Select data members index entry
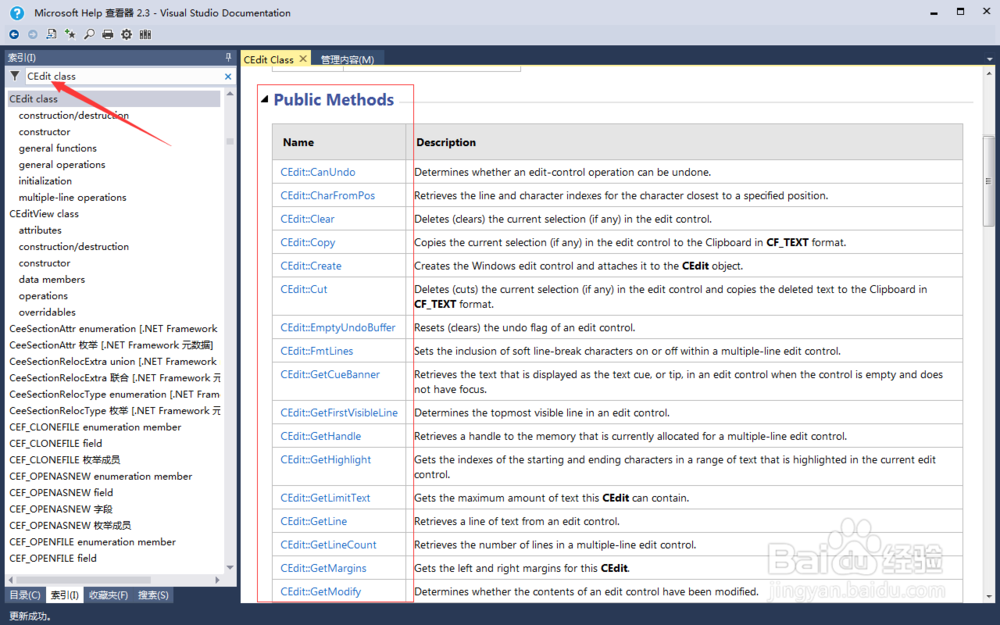This screenshot has height=625, width=1000. (52, 279)
